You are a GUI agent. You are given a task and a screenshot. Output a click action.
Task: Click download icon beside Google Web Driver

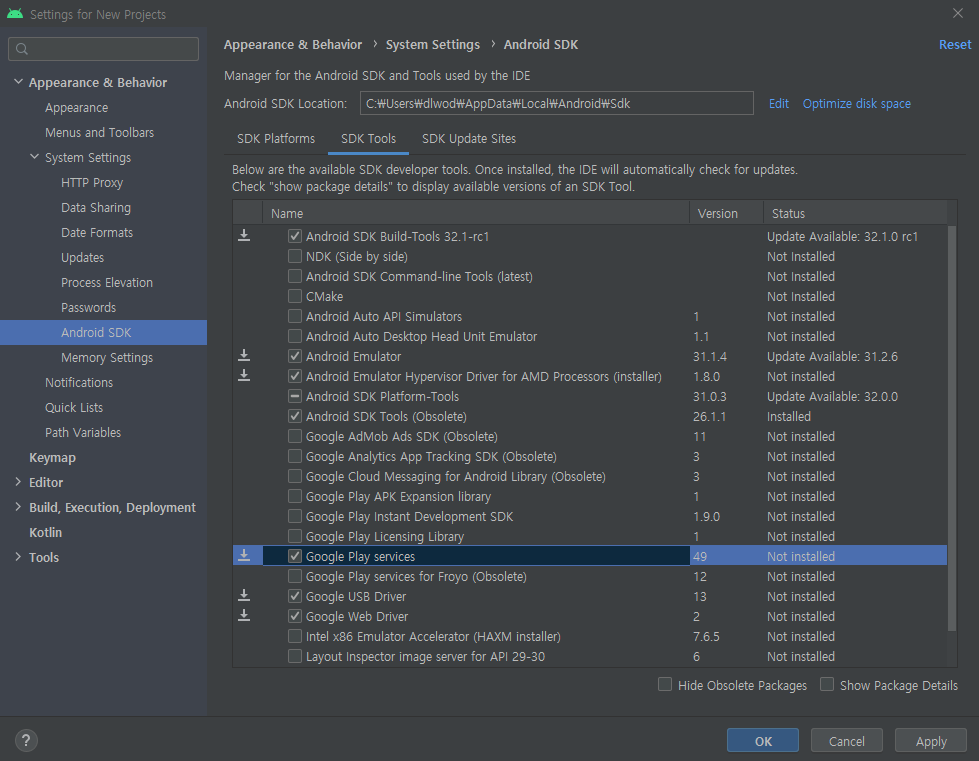tap(244, 615)
